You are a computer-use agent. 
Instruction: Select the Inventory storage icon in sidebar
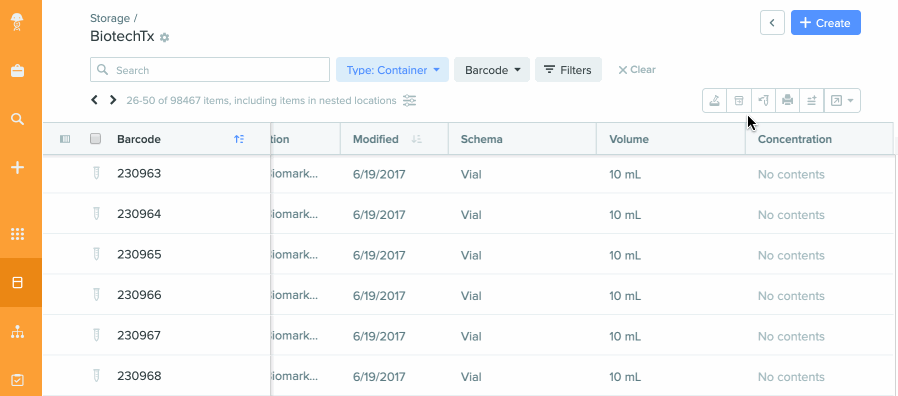pyautogui.click(x=18, y=283)
